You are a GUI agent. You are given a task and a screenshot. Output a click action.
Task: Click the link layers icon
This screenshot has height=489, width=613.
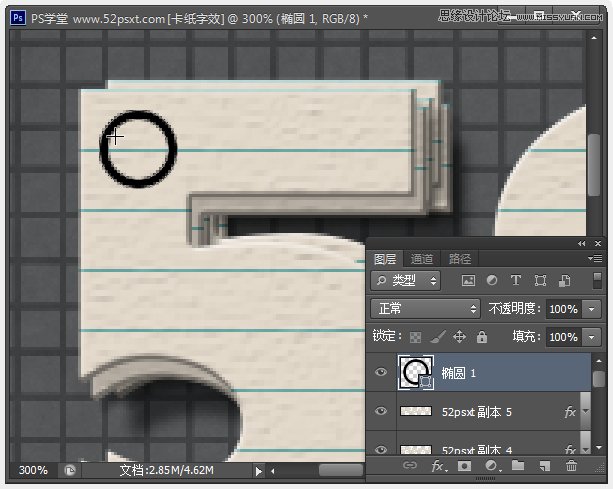tap(410, 465)
